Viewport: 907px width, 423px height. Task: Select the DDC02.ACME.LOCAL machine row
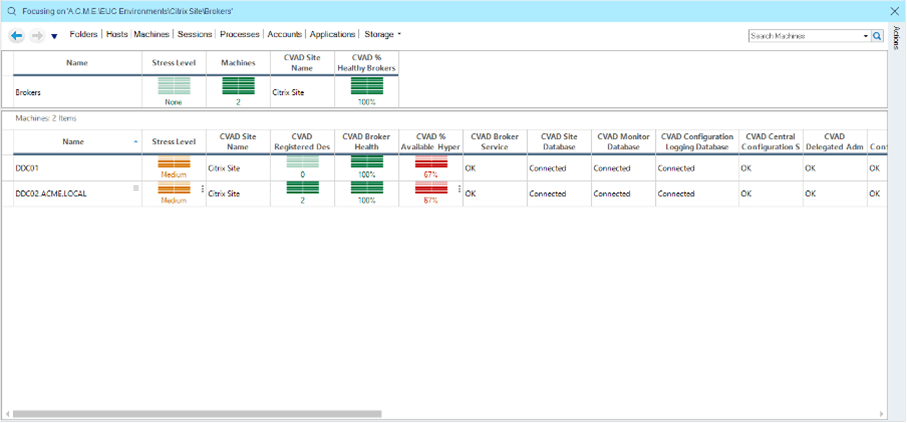(444, 194)
